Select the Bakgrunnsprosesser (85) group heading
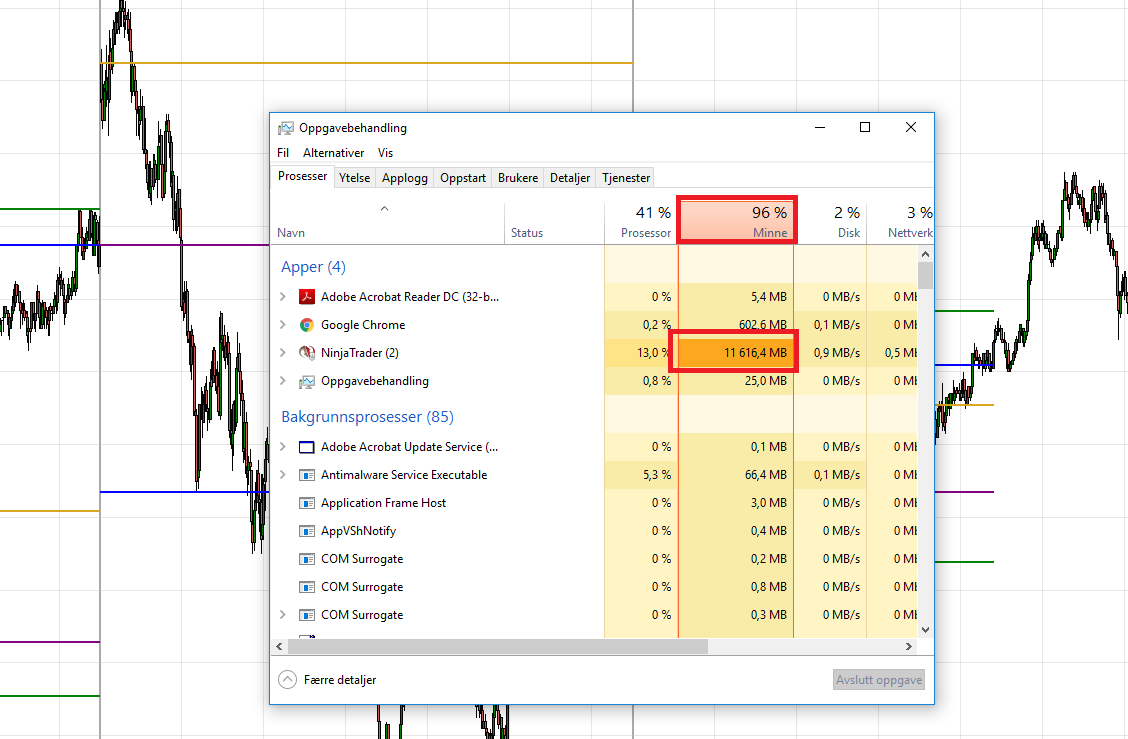The image size is (1128, 739). pyautogui.click(x=367, y=417)
